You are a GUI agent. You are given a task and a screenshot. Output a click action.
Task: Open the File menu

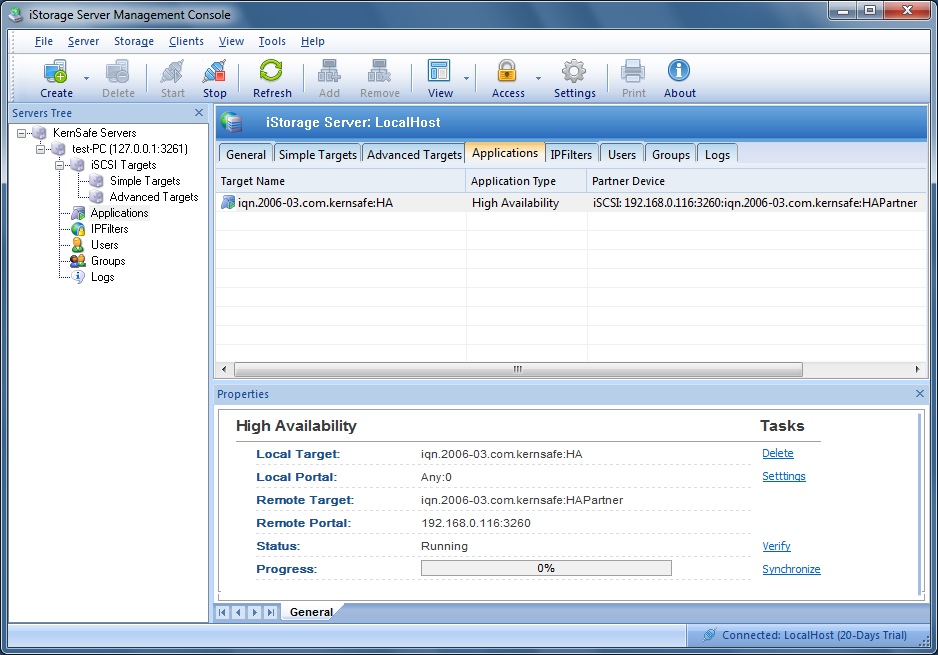[44, 41]
